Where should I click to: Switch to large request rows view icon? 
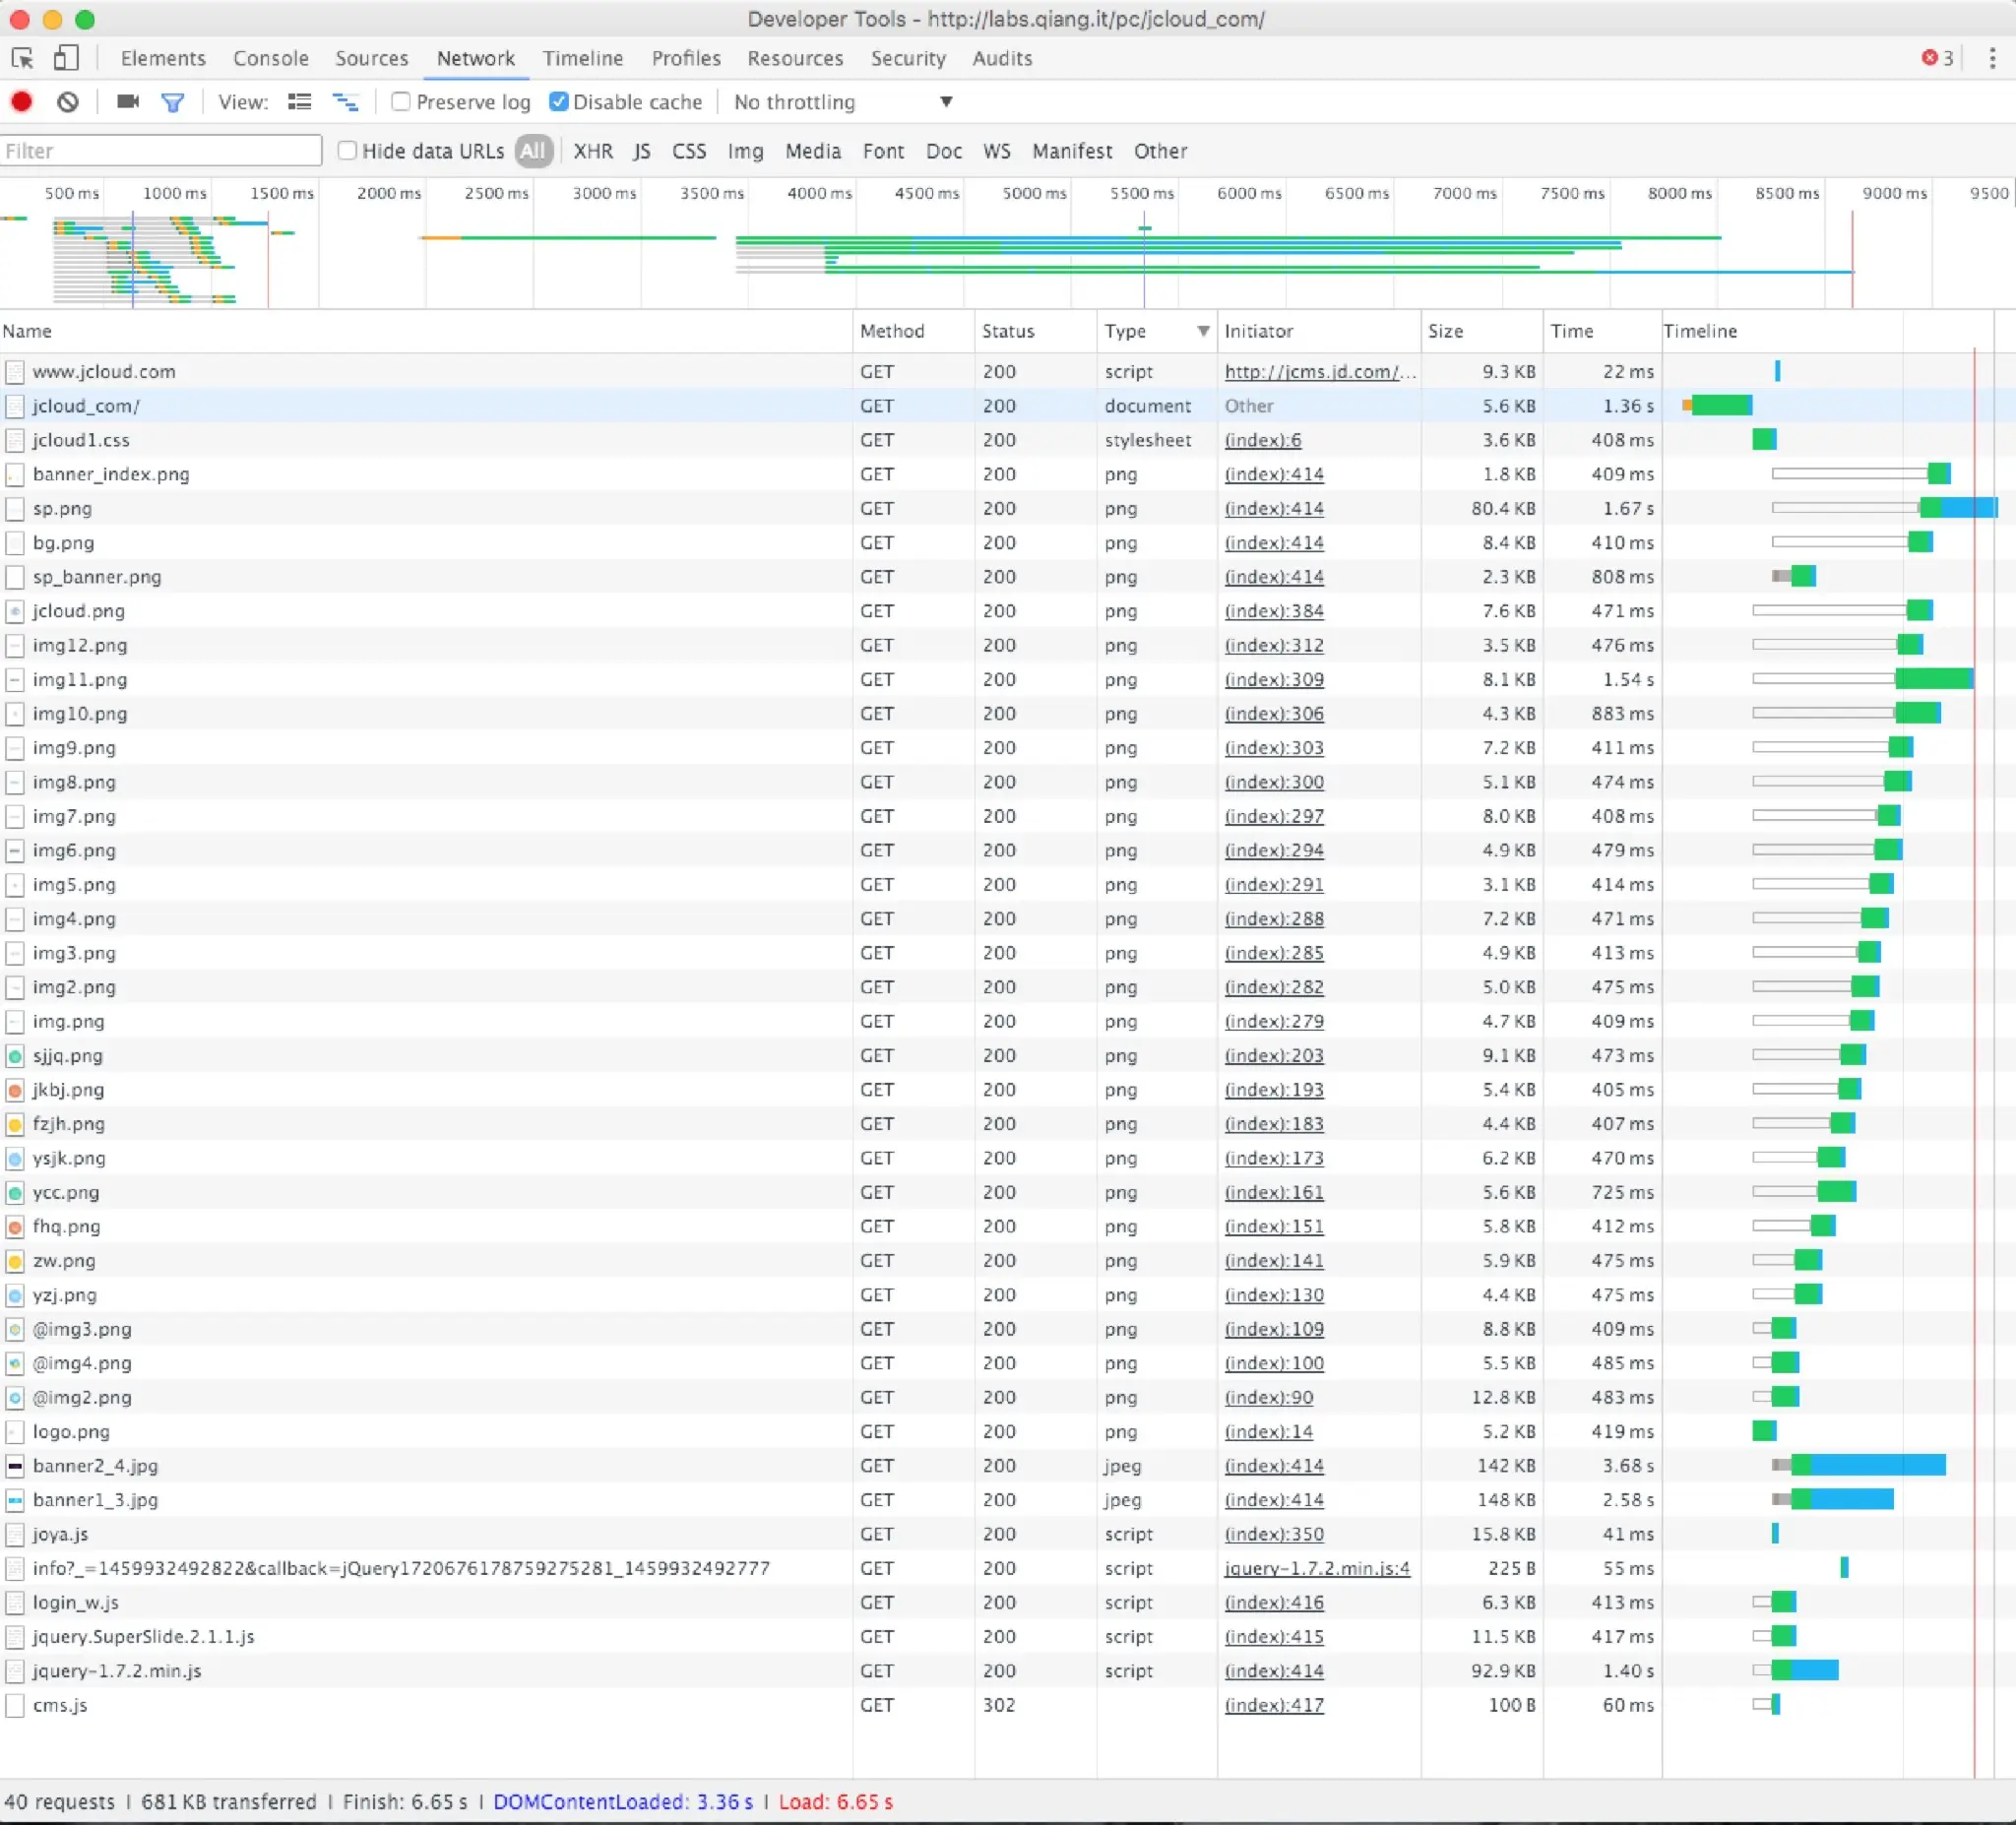299,102
